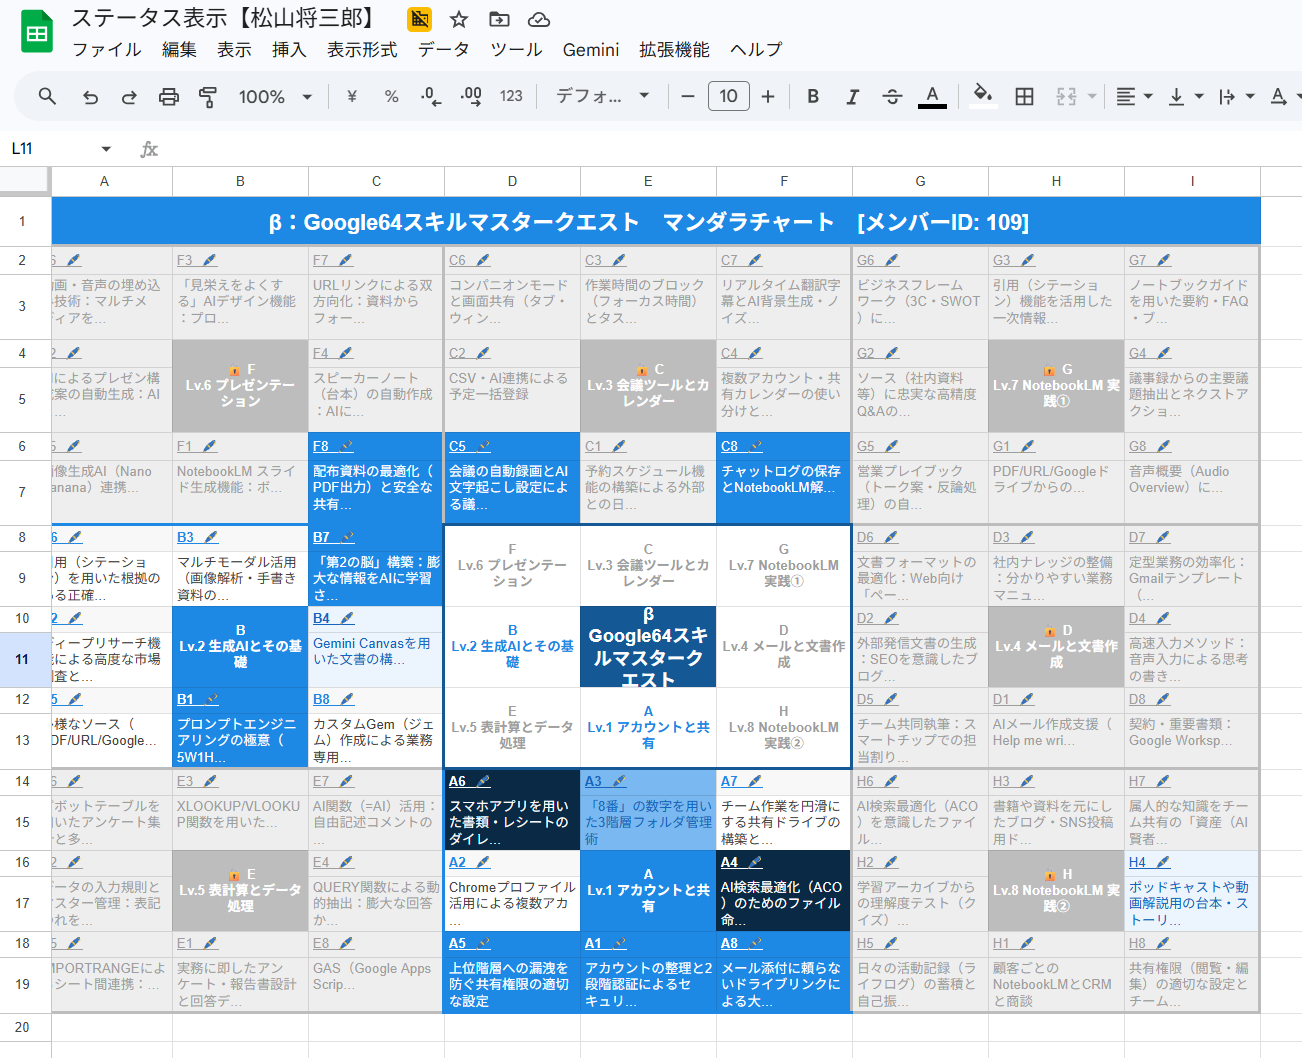The height and width of the screenshot is (1058, 1302).
Task: Open the Gemini menu
Action: tap(591, 50)
